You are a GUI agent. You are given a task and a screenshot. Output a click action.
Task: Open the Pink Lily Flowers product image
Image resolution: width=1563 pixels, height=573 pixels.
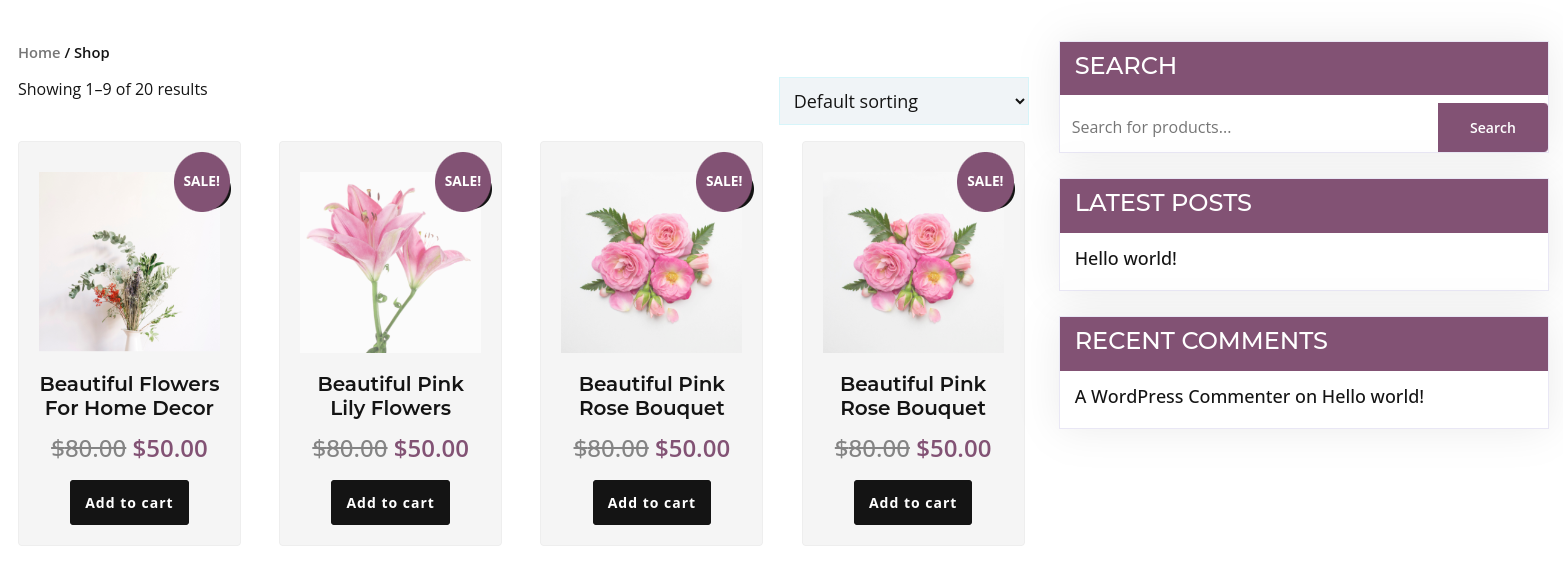pyautogui.click(x=390, y=262)
